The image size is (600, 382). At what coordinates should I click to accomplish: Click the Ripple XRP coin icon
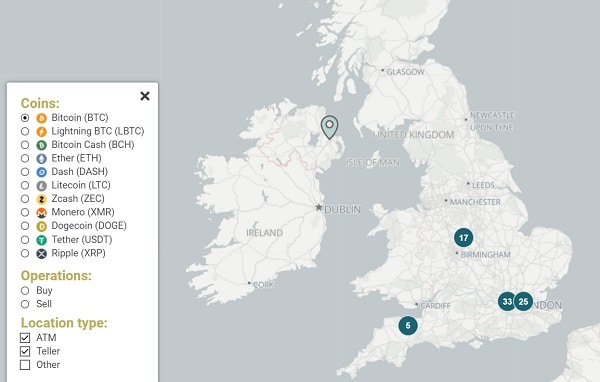(41, 253)
